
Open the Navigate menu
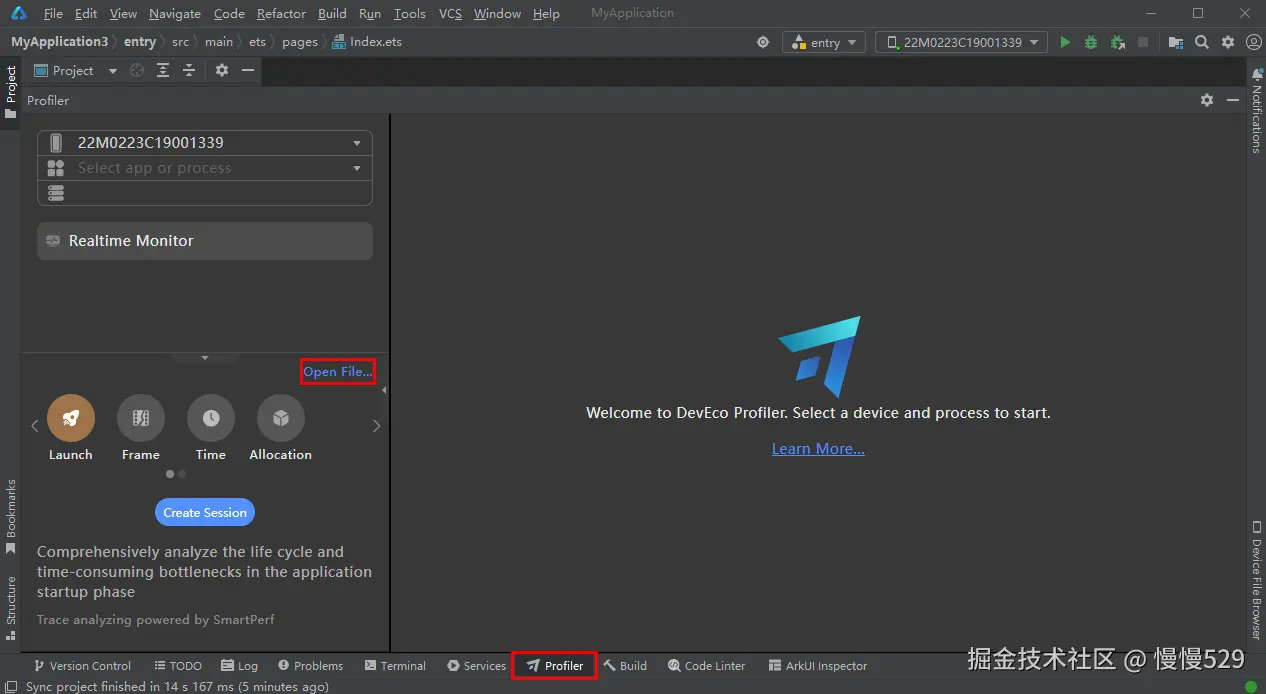coord(175,13)
